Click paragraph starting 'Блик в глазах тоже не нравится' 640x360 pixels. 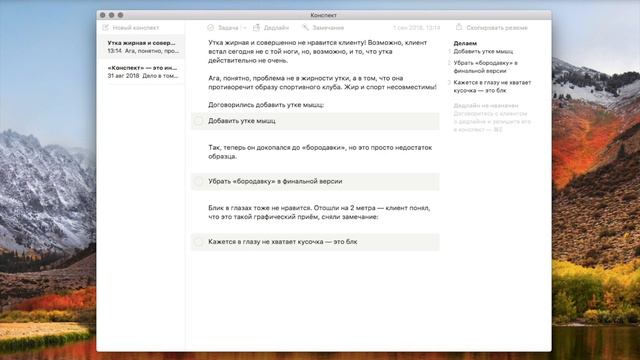pos(319,212)
